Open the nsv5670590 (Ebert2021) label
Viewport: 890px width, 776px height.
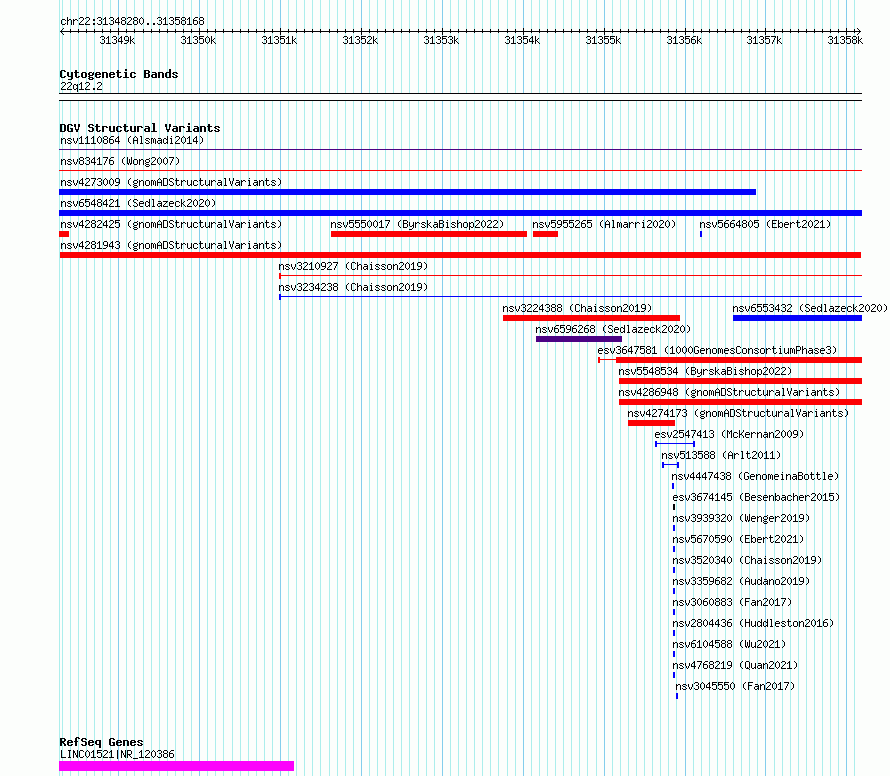pyautogui.click(x=738, y=539)
